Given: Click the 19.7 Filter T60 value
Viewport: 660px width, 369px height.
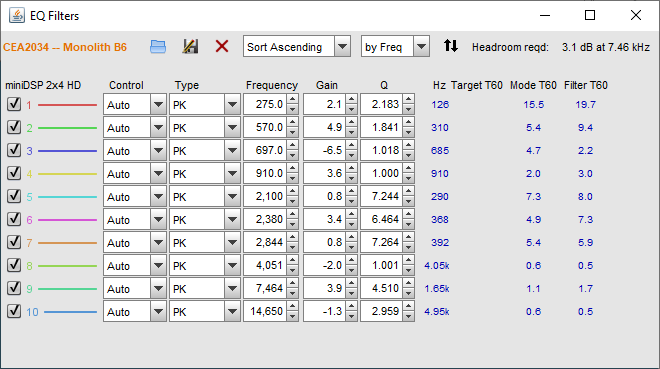Looking at the screenshot, I should [x=585, y=104].
